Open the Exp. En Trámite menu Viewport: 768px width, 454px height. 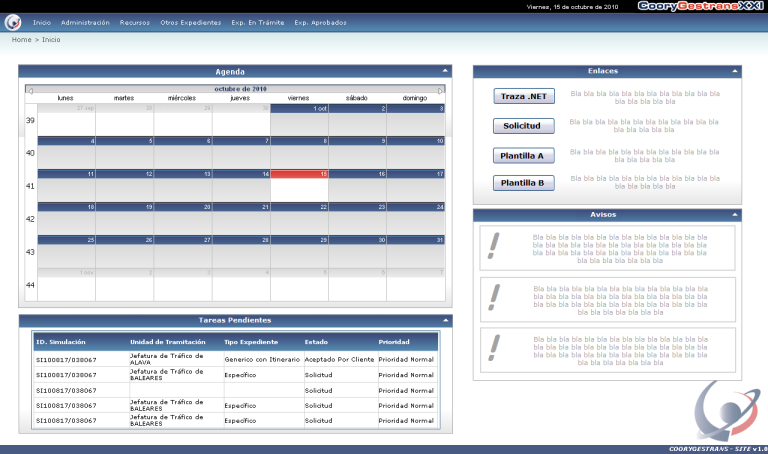pyautogui.click(x=257, y=22)
